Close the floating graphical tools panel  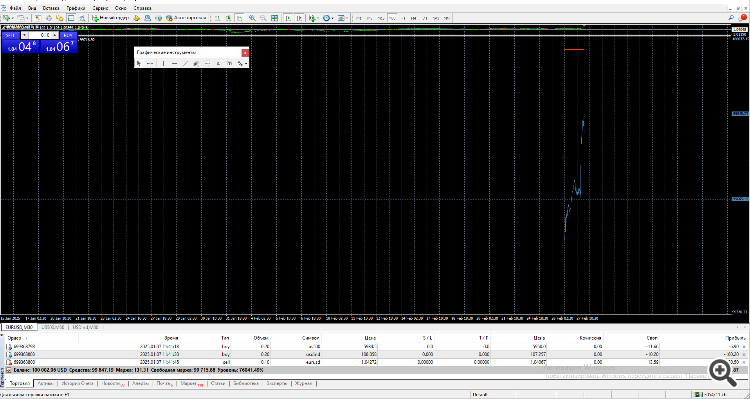pos(245,53)
